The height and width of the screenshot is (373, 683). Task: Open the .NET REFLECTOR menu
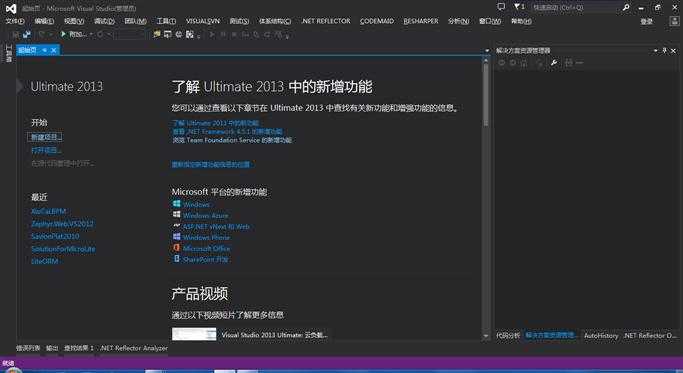pos(326,21)
